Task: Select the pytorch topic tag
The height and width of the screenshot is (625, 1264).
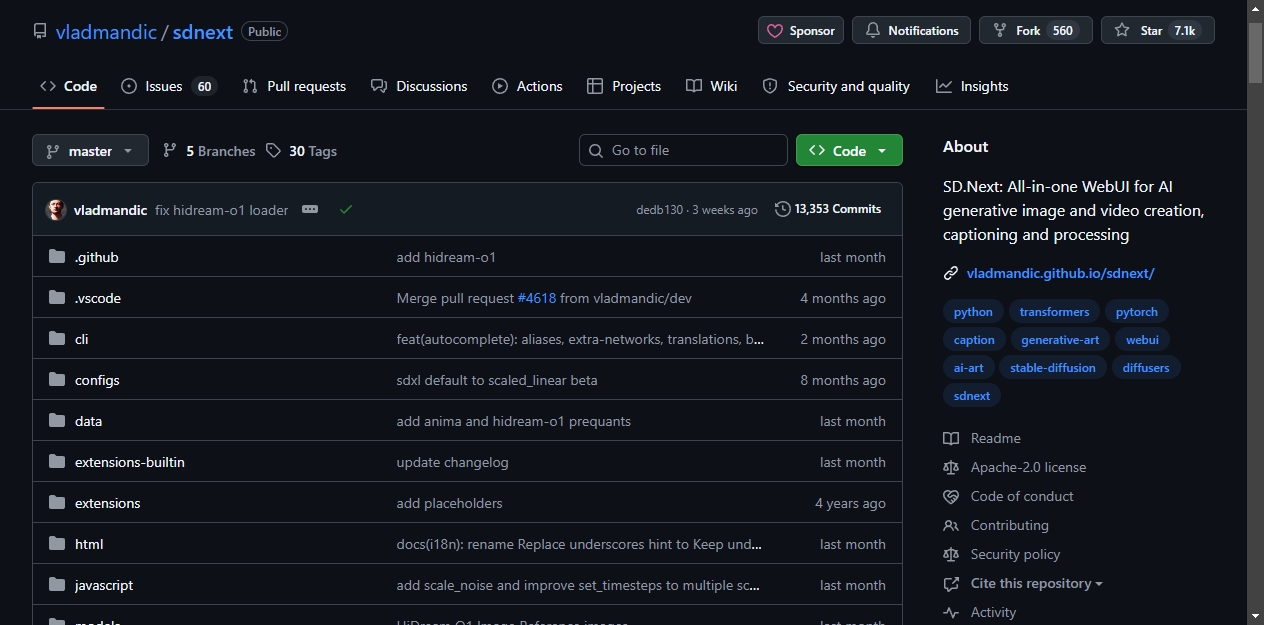Action: tap(1137, 312)
